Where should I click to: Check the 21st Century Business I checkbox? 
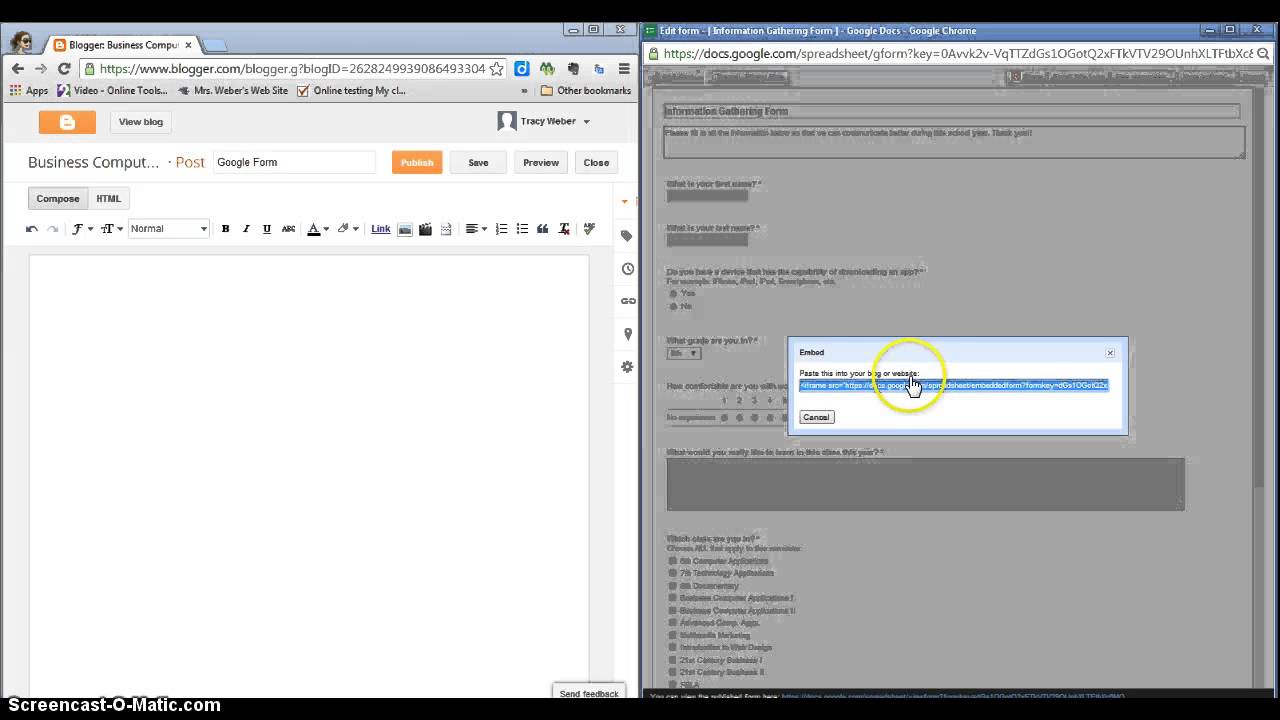click(673, 660)
